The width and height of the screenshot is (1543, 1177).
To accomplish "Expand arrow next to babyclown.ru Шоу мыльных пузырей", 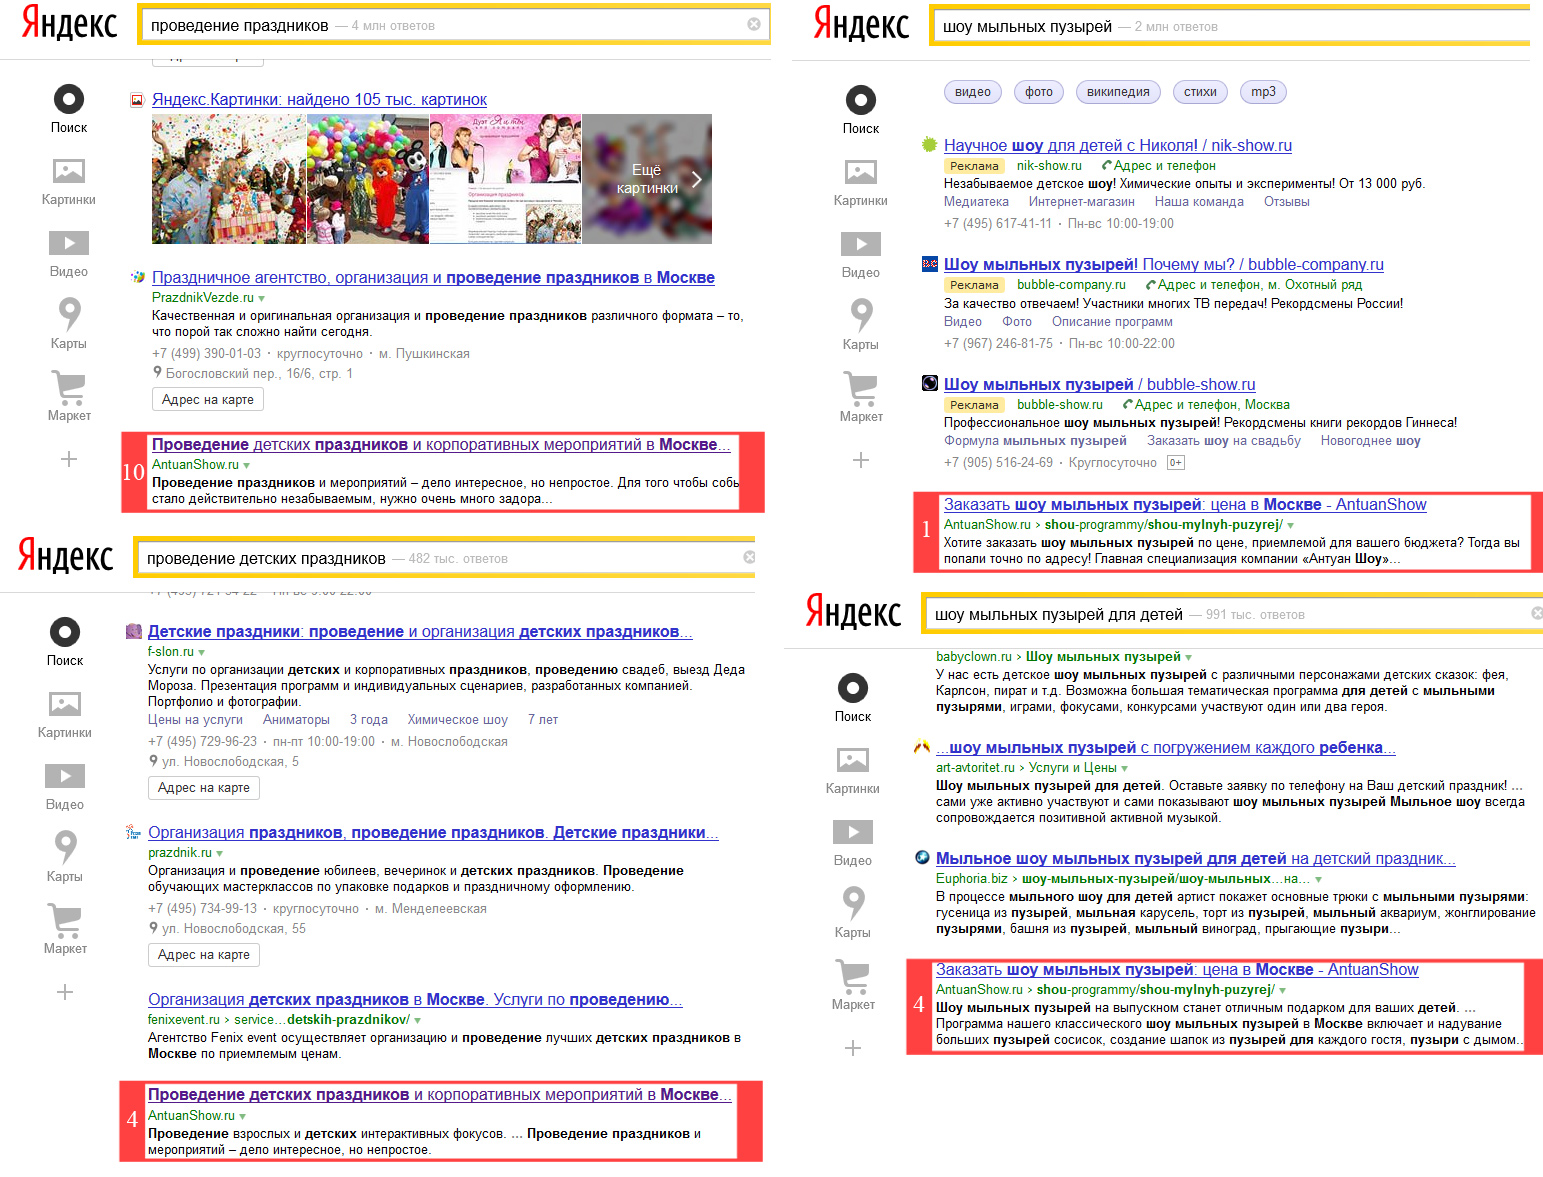I will (1189, 657).
